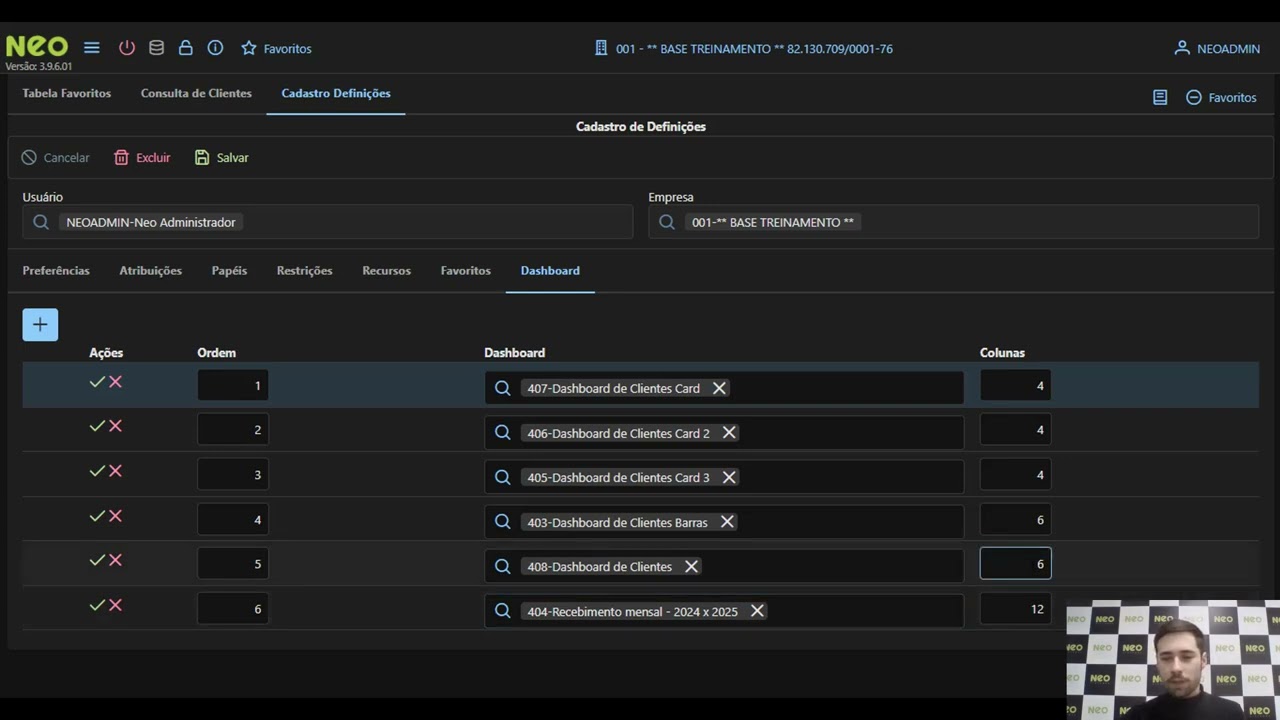
Task: Click the building icon beside company name
Action: [601, 48]
